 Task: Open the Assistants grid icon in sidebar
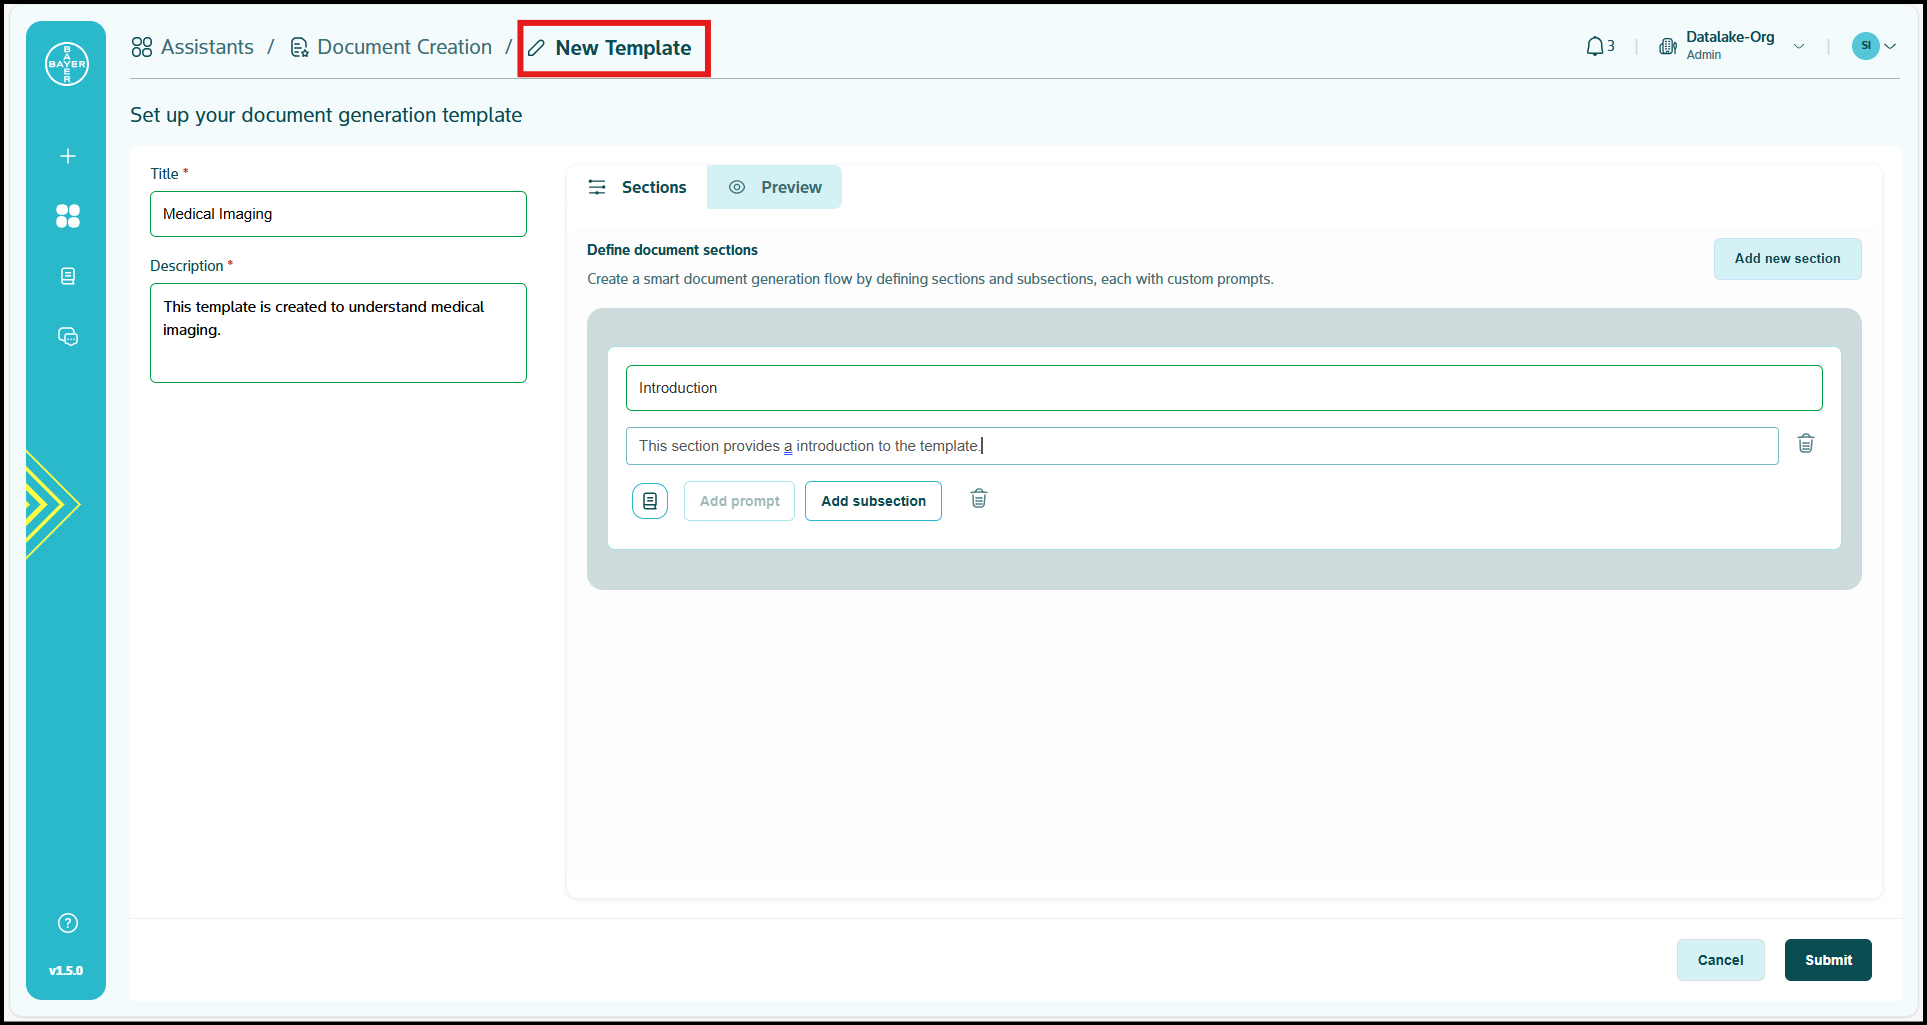coord(68,216)
